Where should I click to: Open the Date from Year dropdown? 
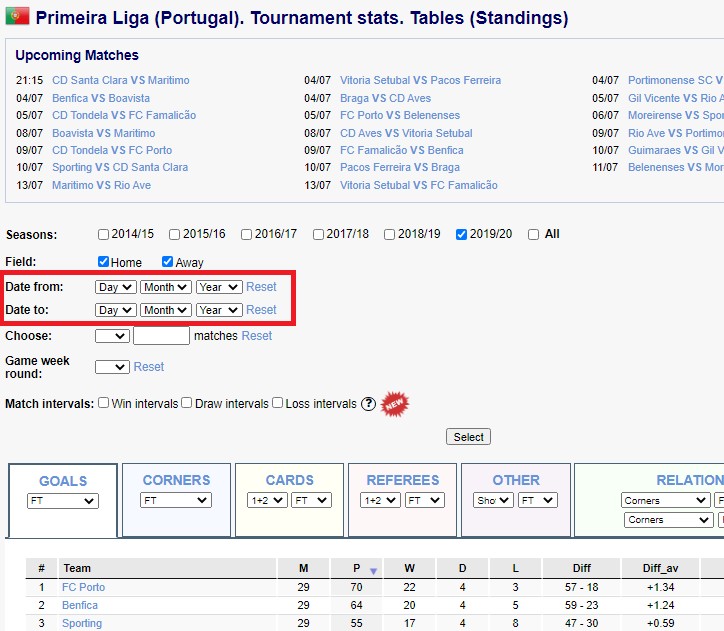pyautogui.click(x=219, y=287)
